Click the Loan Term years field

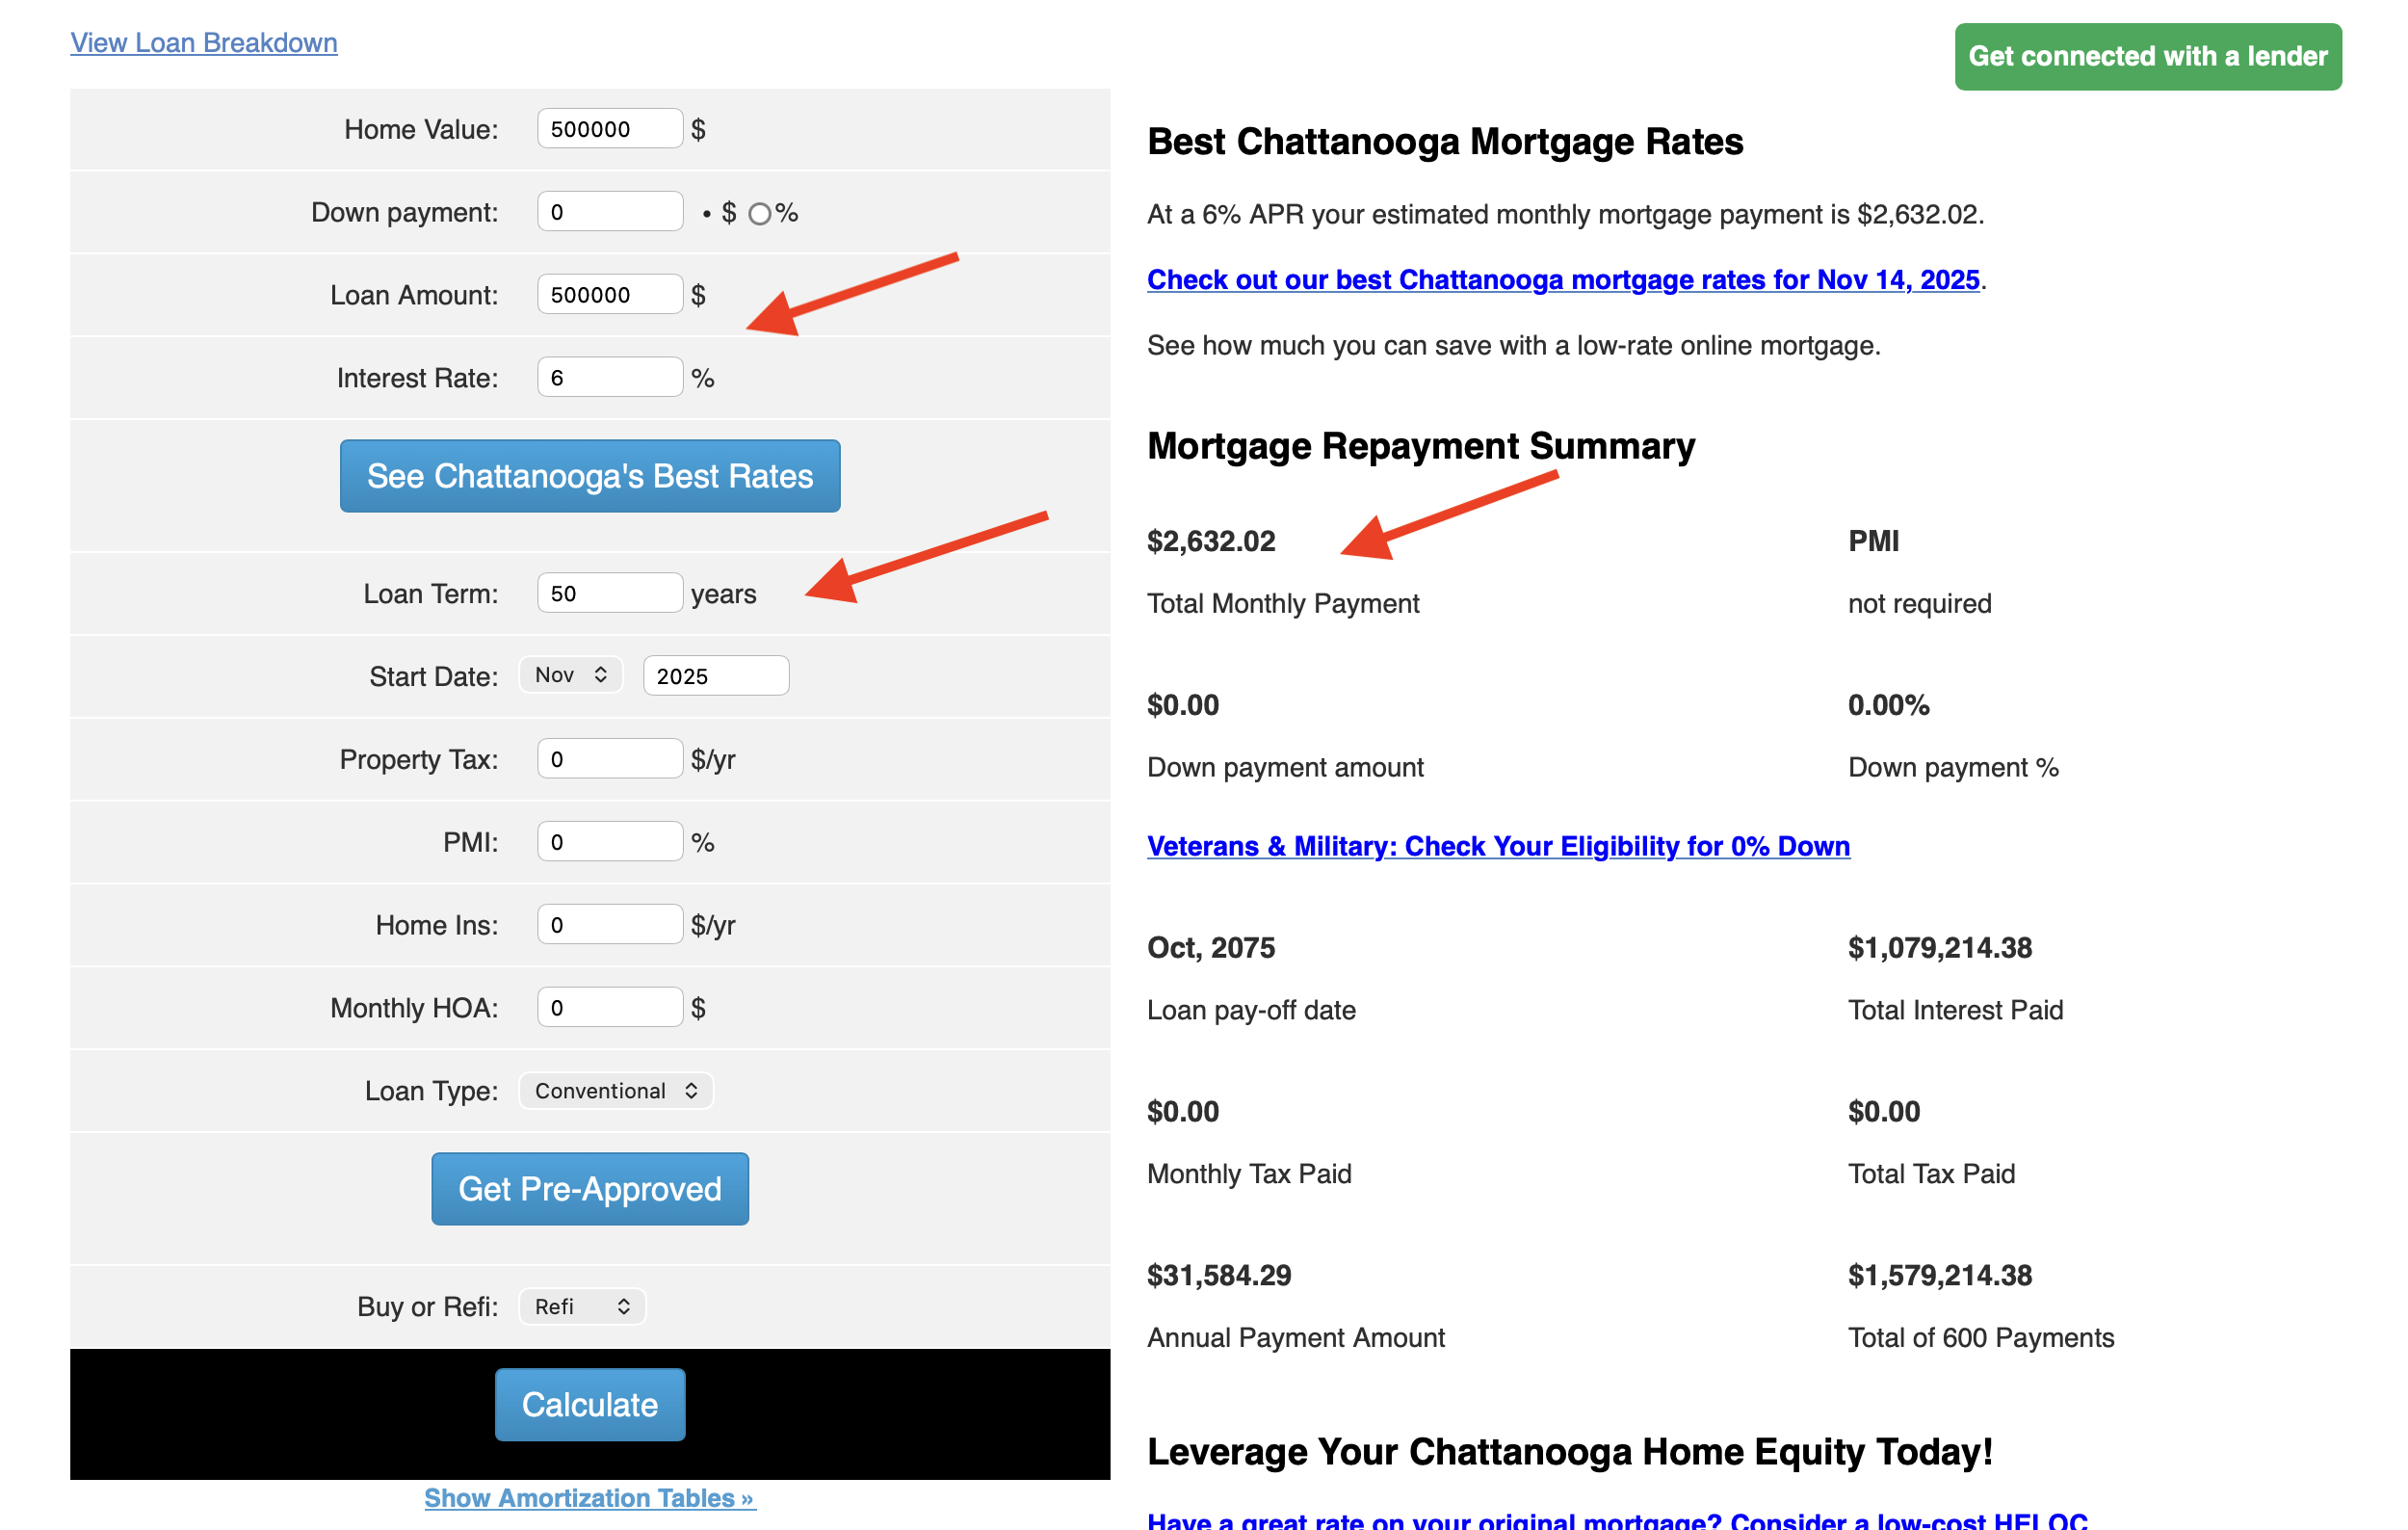[610, 594]
